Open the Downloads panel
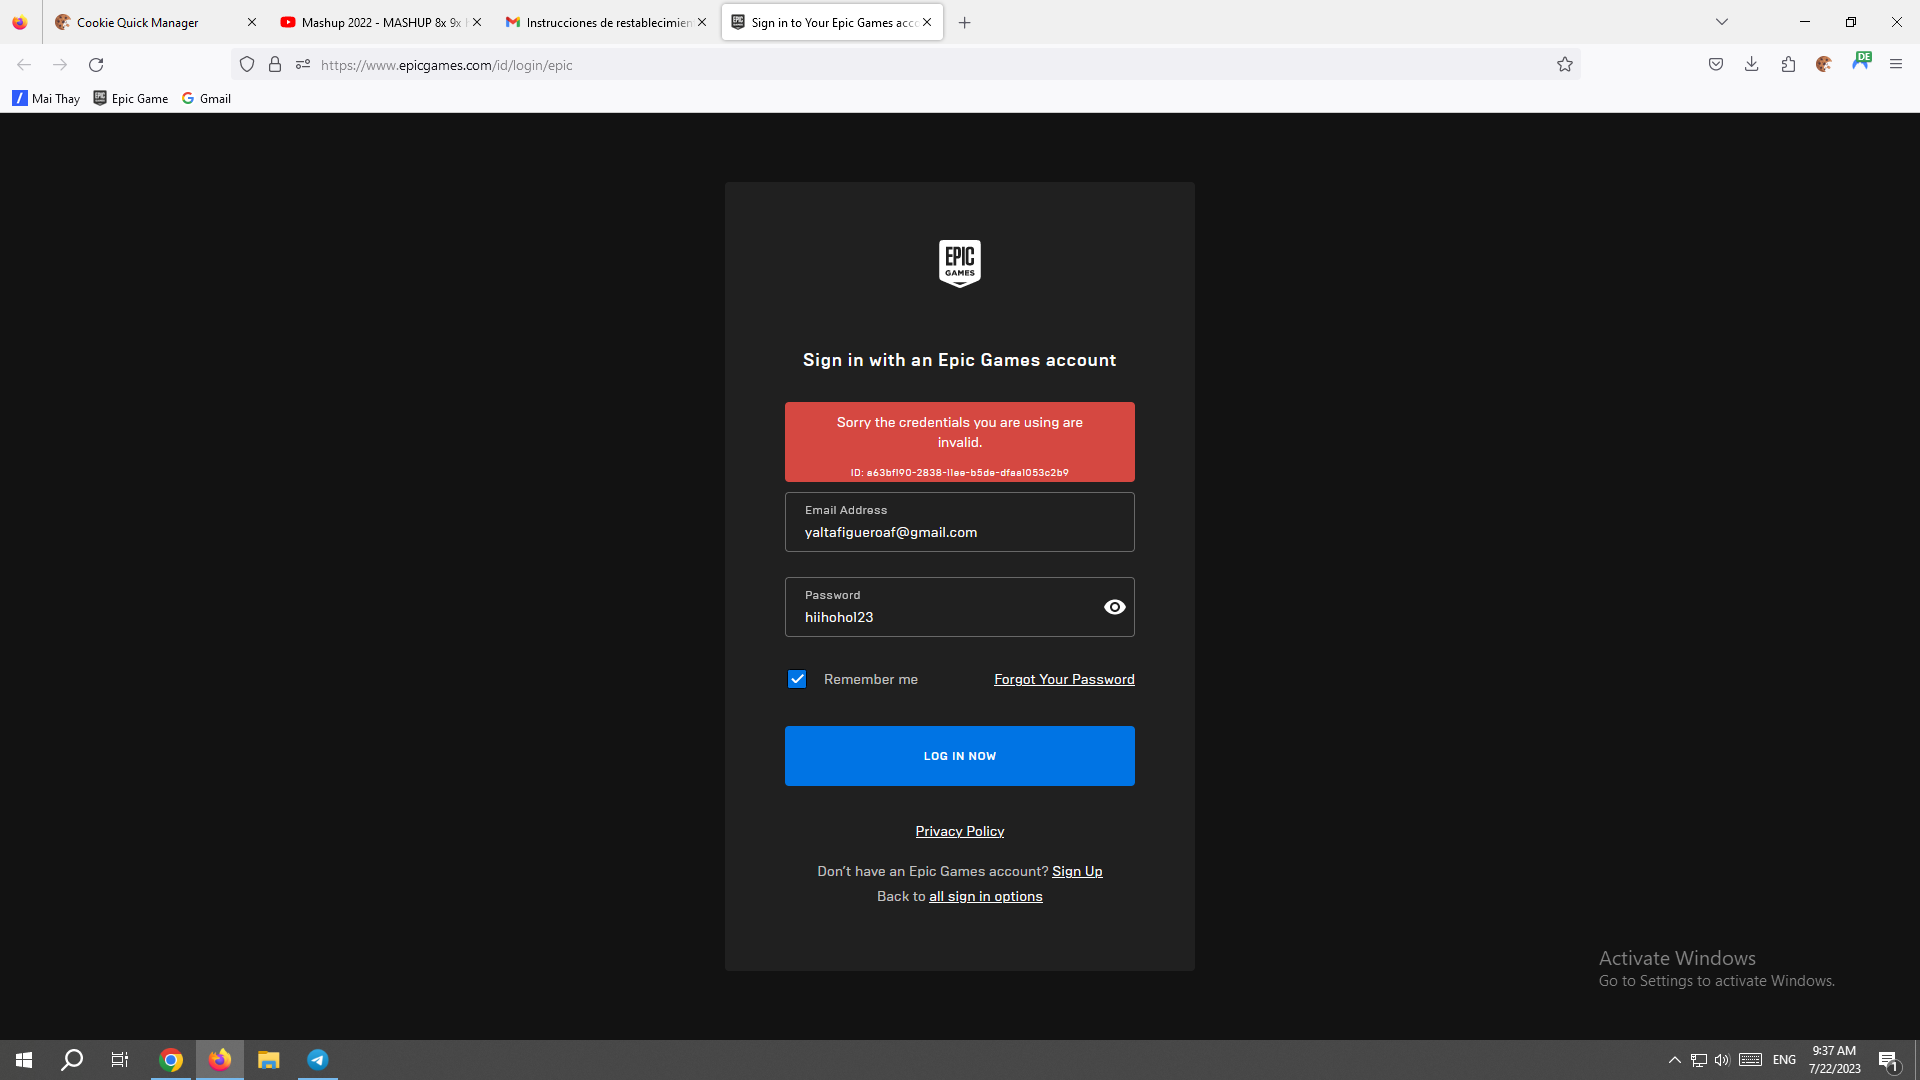 pos(1752,65)
